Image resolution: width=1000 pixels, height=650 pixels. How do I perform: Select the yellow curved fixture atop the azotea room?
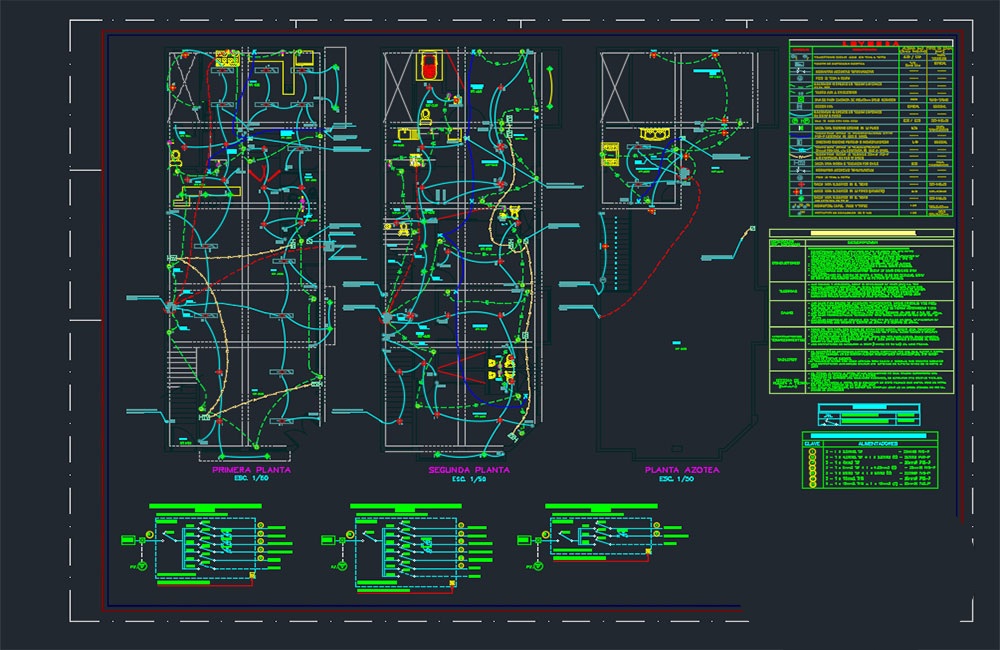click(654, 134)
